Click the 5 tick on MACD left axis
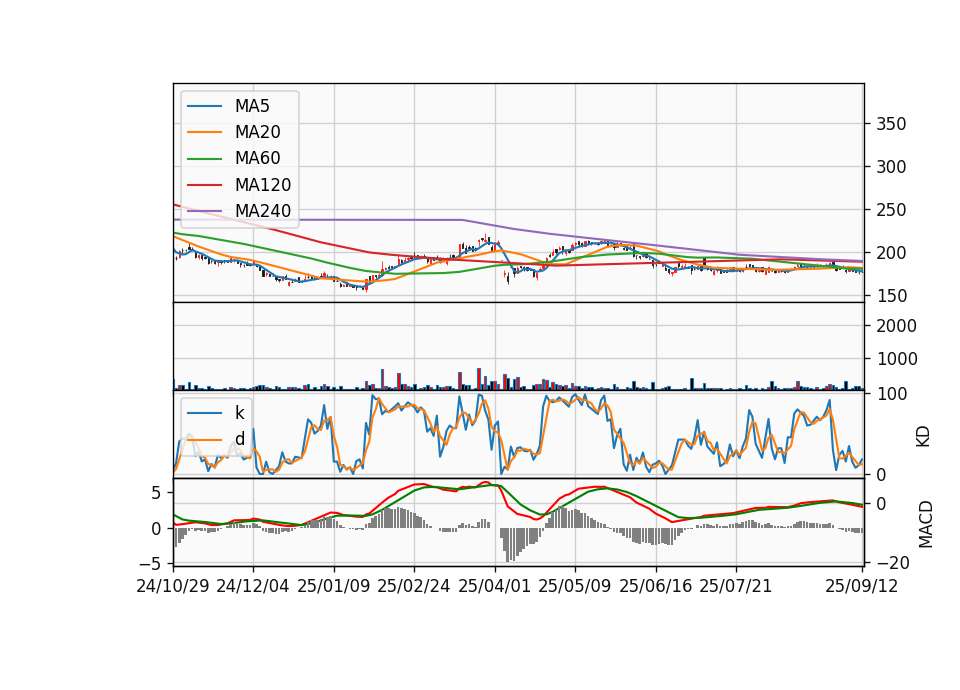The width and height of the screenshot is (960, 690). point(156,493)
